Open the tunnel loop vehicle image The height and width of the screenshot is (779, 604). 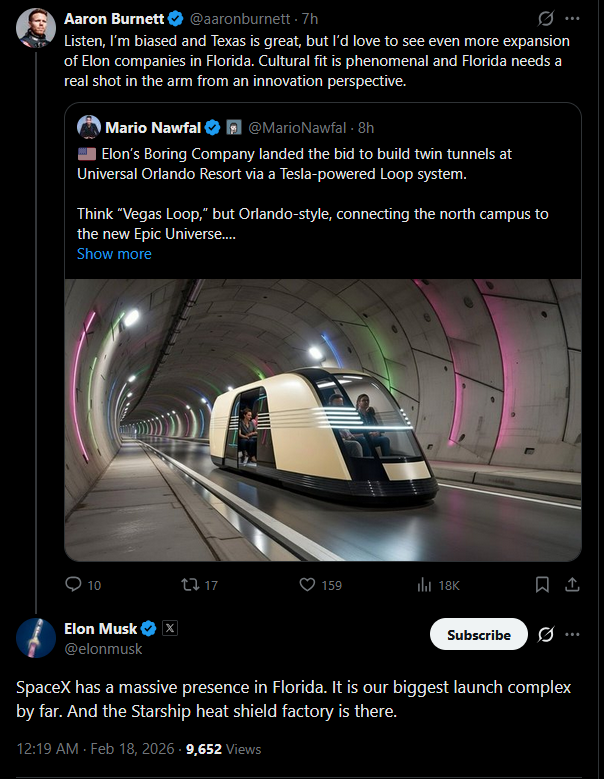pyautogui.click(x=322, y=420)
